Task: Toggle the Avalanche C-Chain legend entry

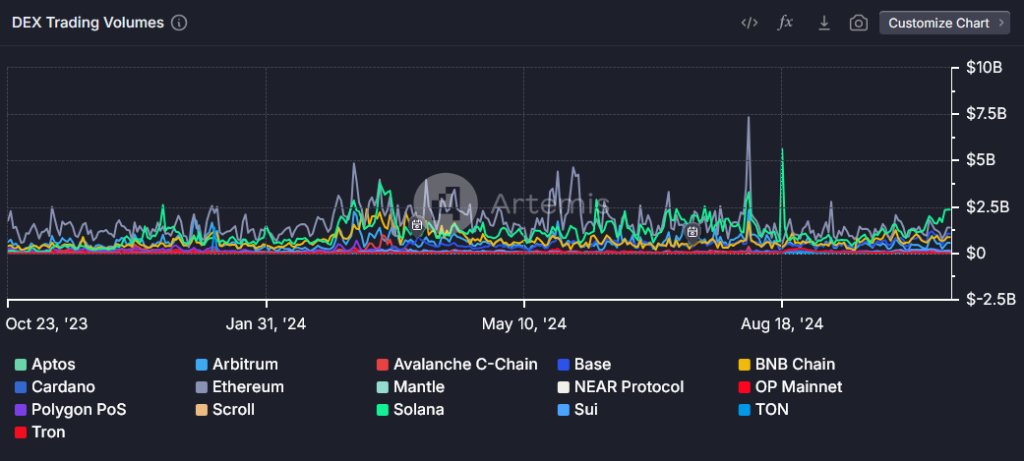Action: (457, 364)
